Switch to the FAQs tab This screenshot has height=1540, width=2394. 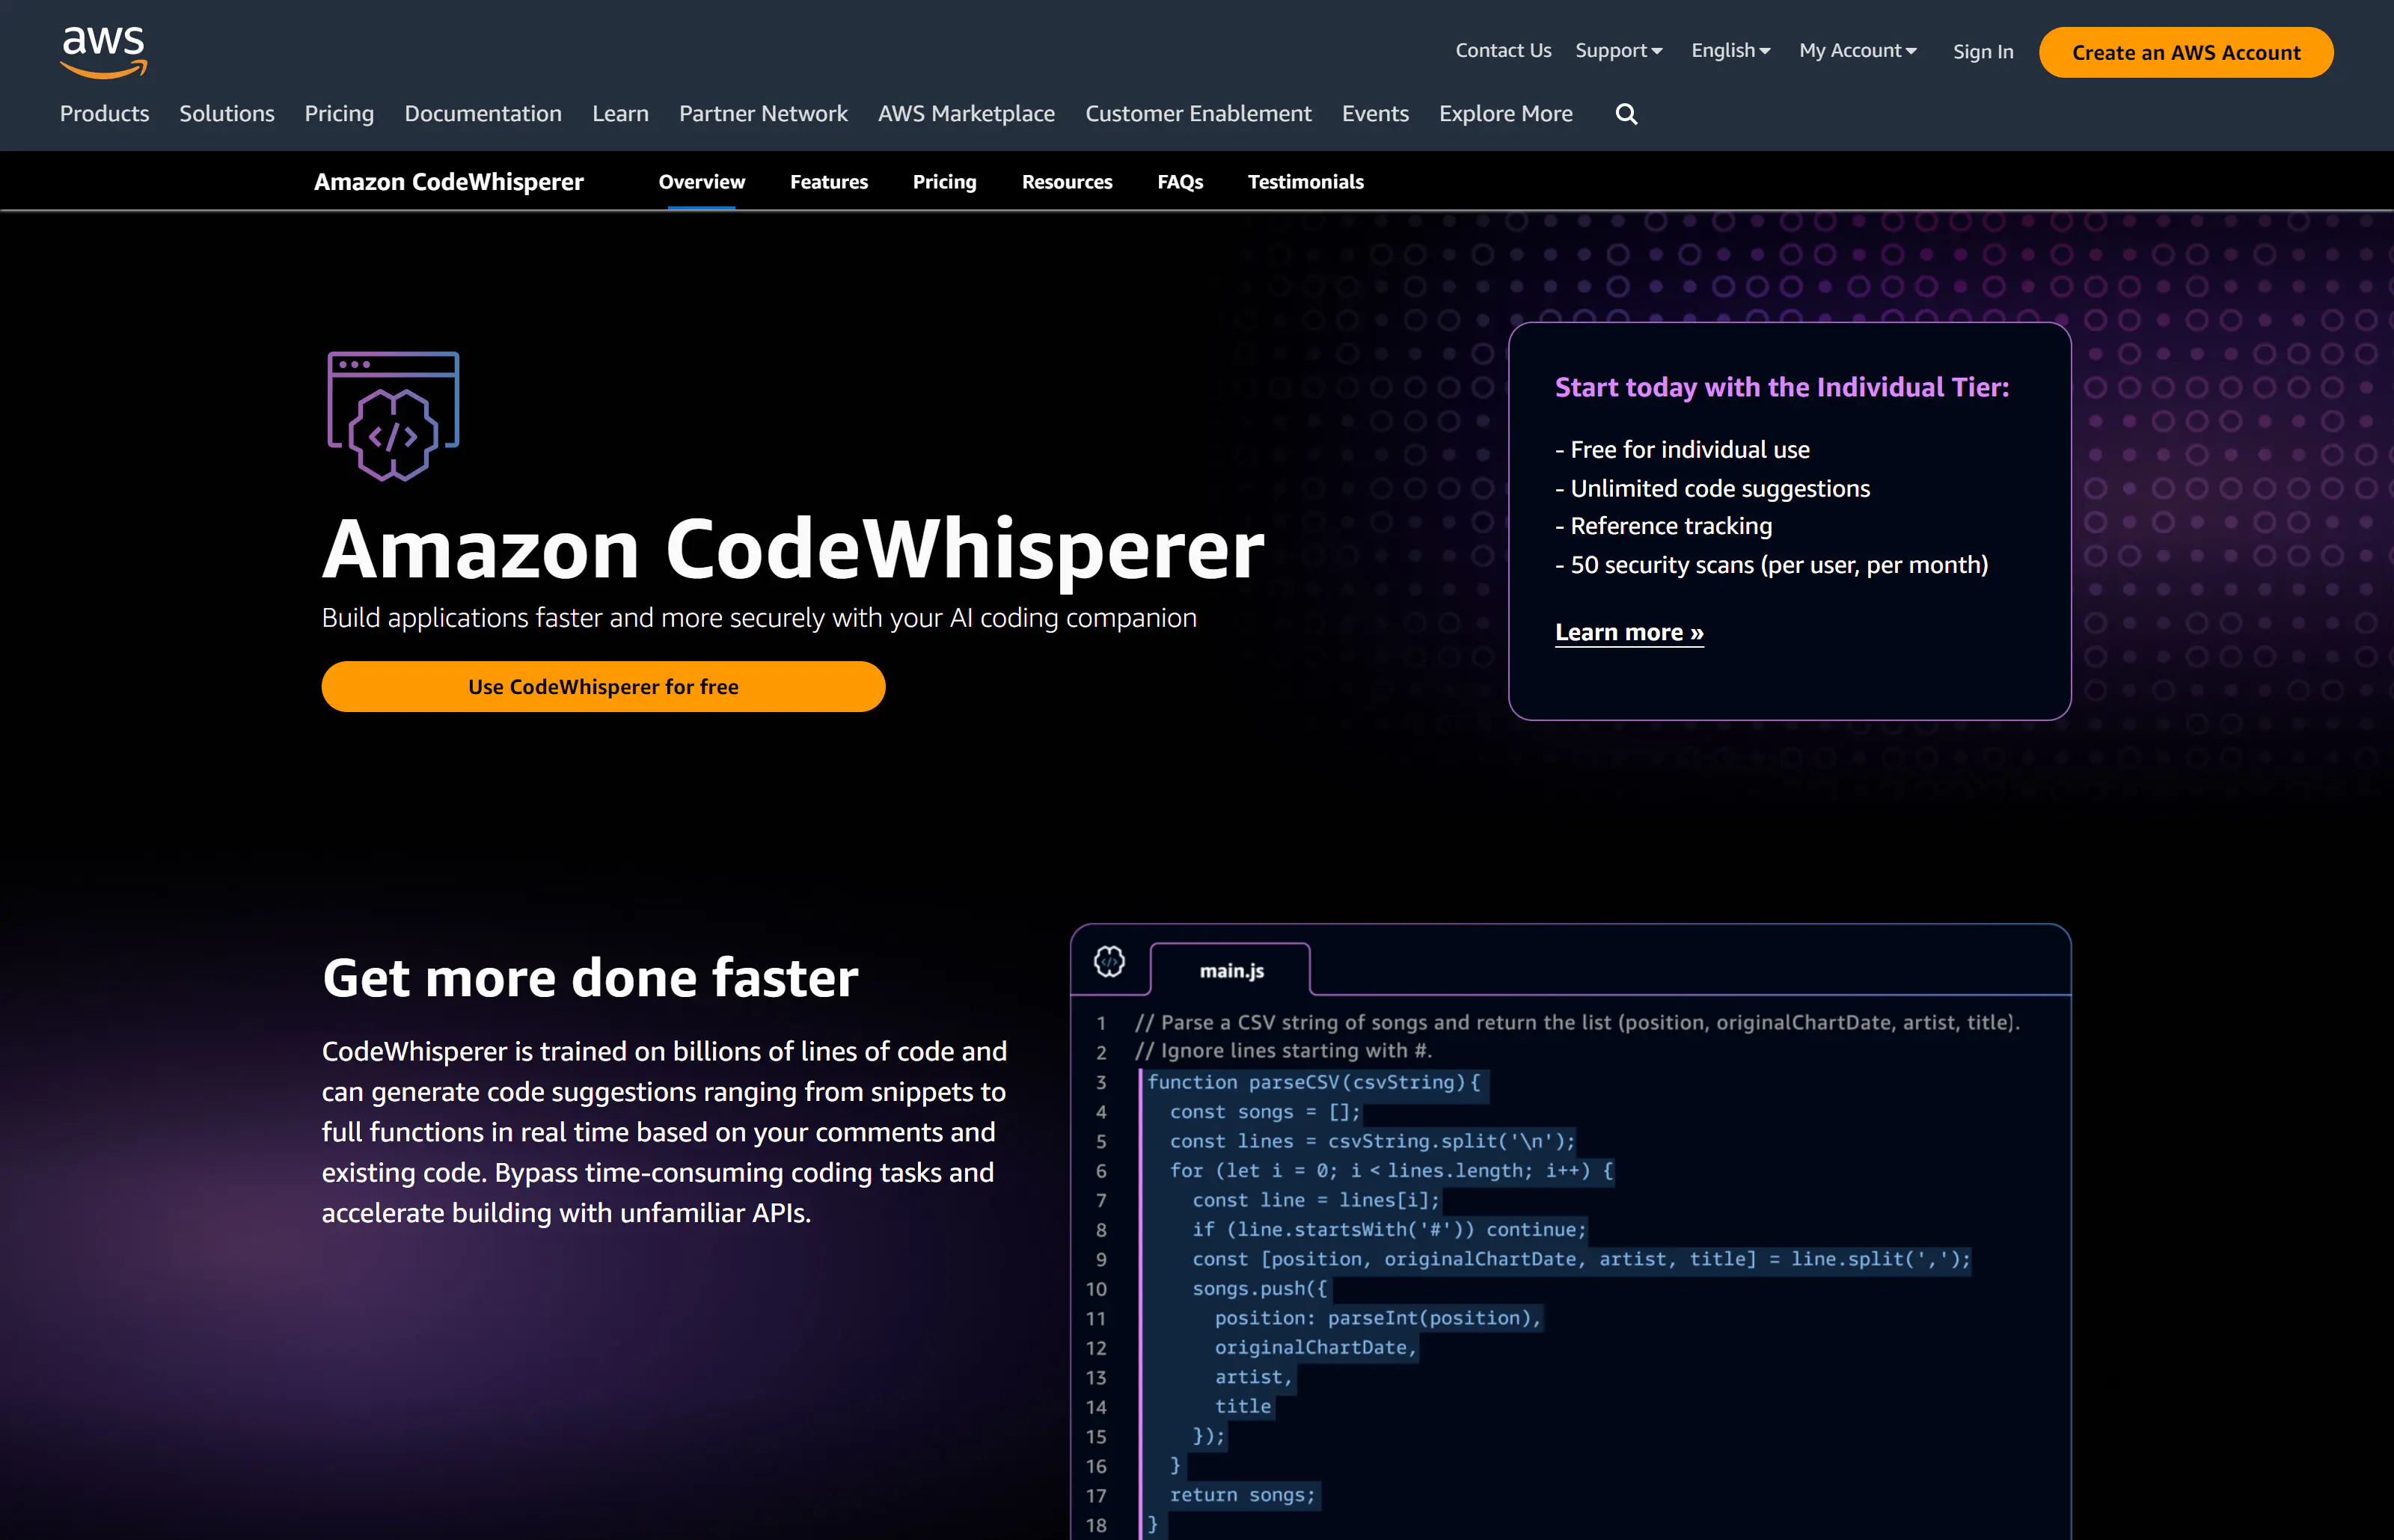tap(1179, 182)
